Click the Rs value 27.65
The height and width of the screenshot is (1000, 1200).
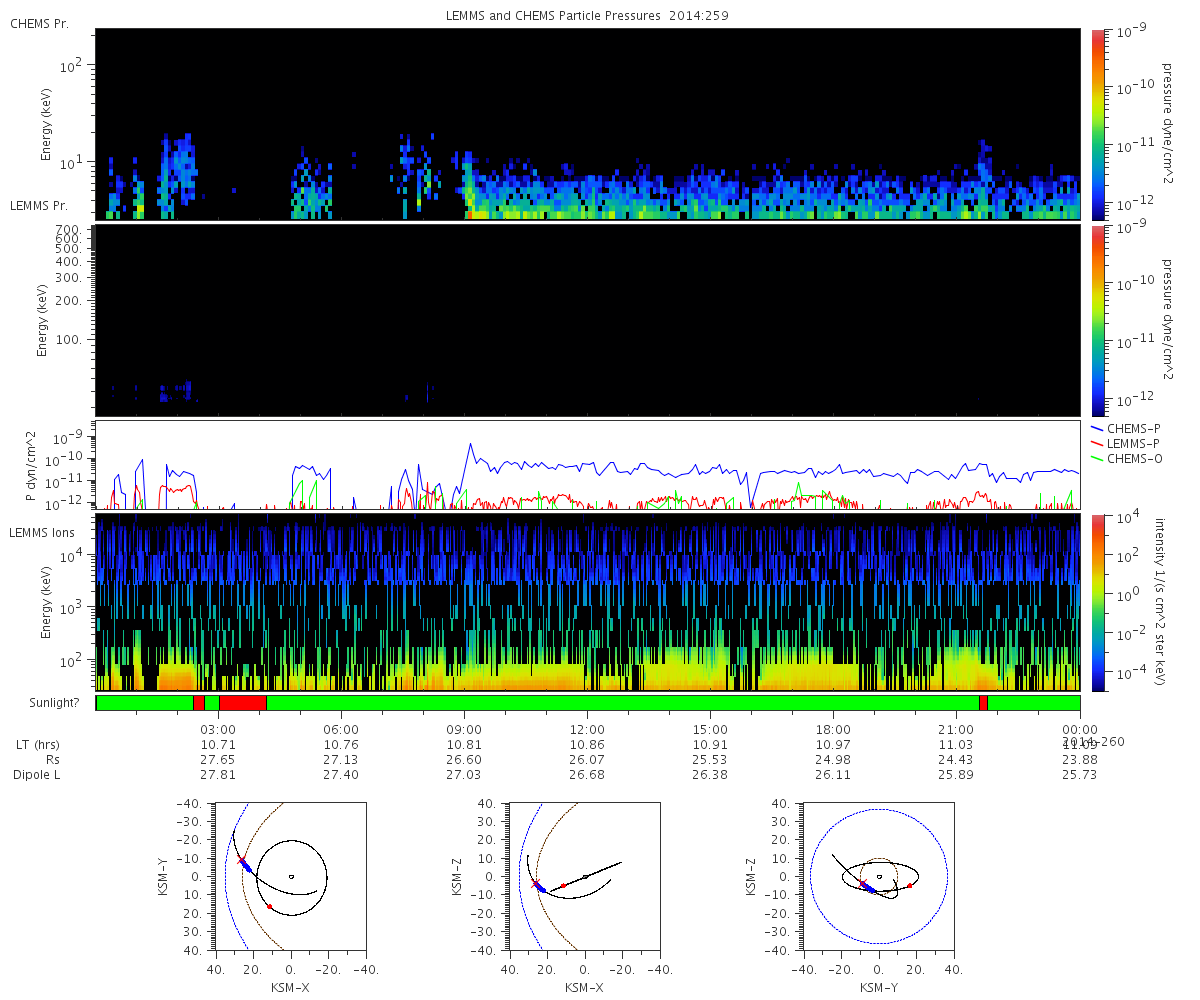coord(219,760)
